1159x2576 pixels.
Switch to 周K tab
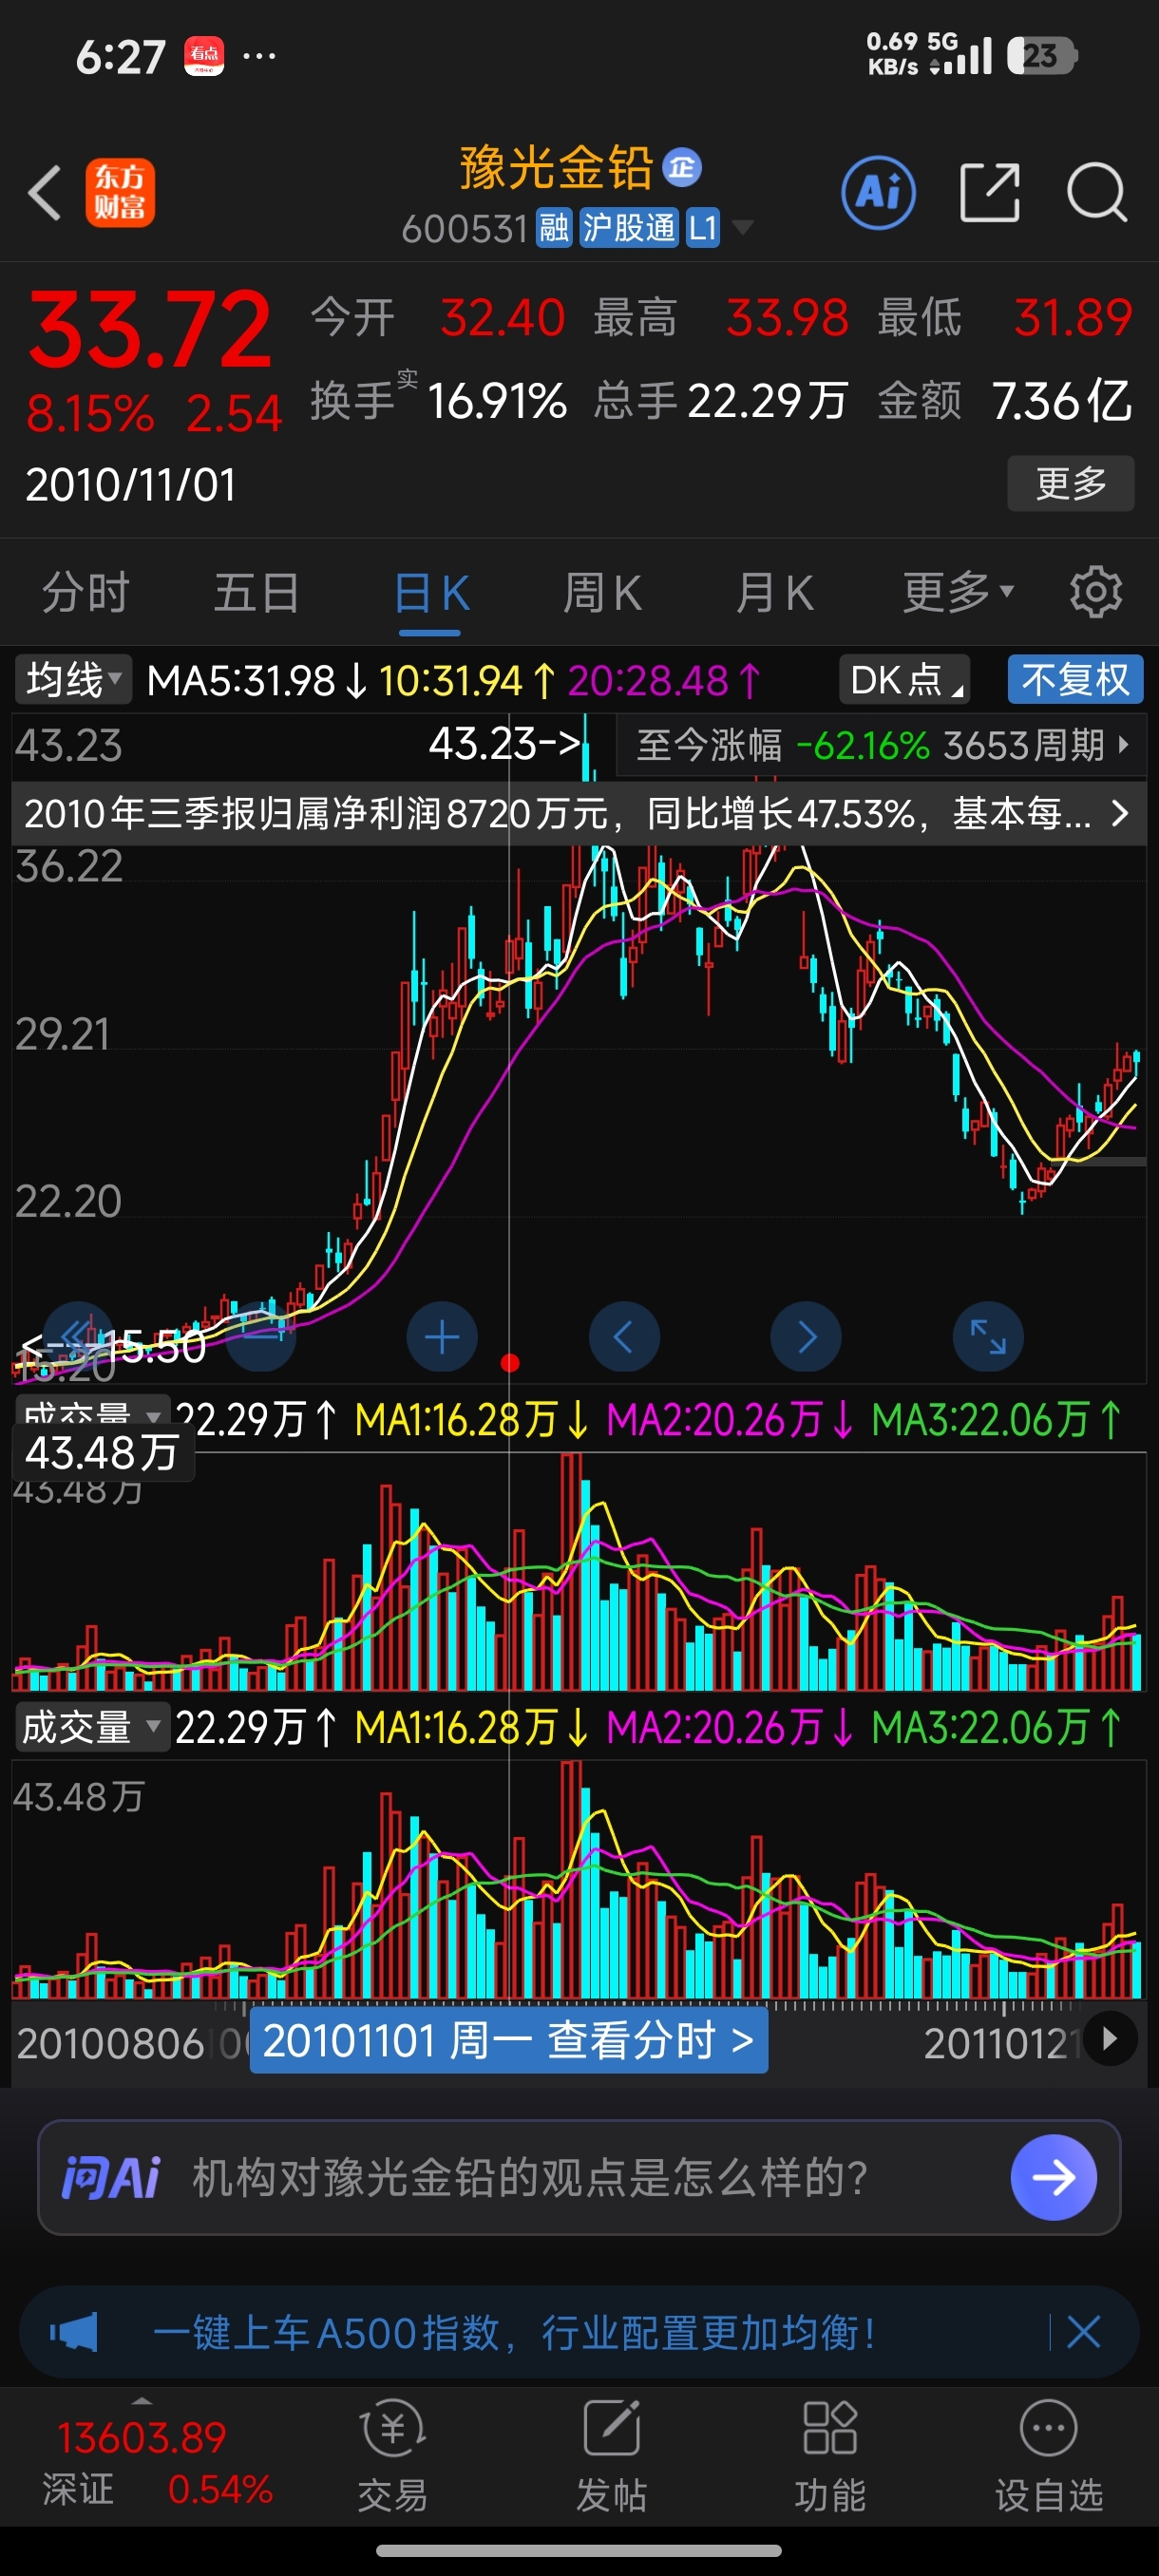602,592
